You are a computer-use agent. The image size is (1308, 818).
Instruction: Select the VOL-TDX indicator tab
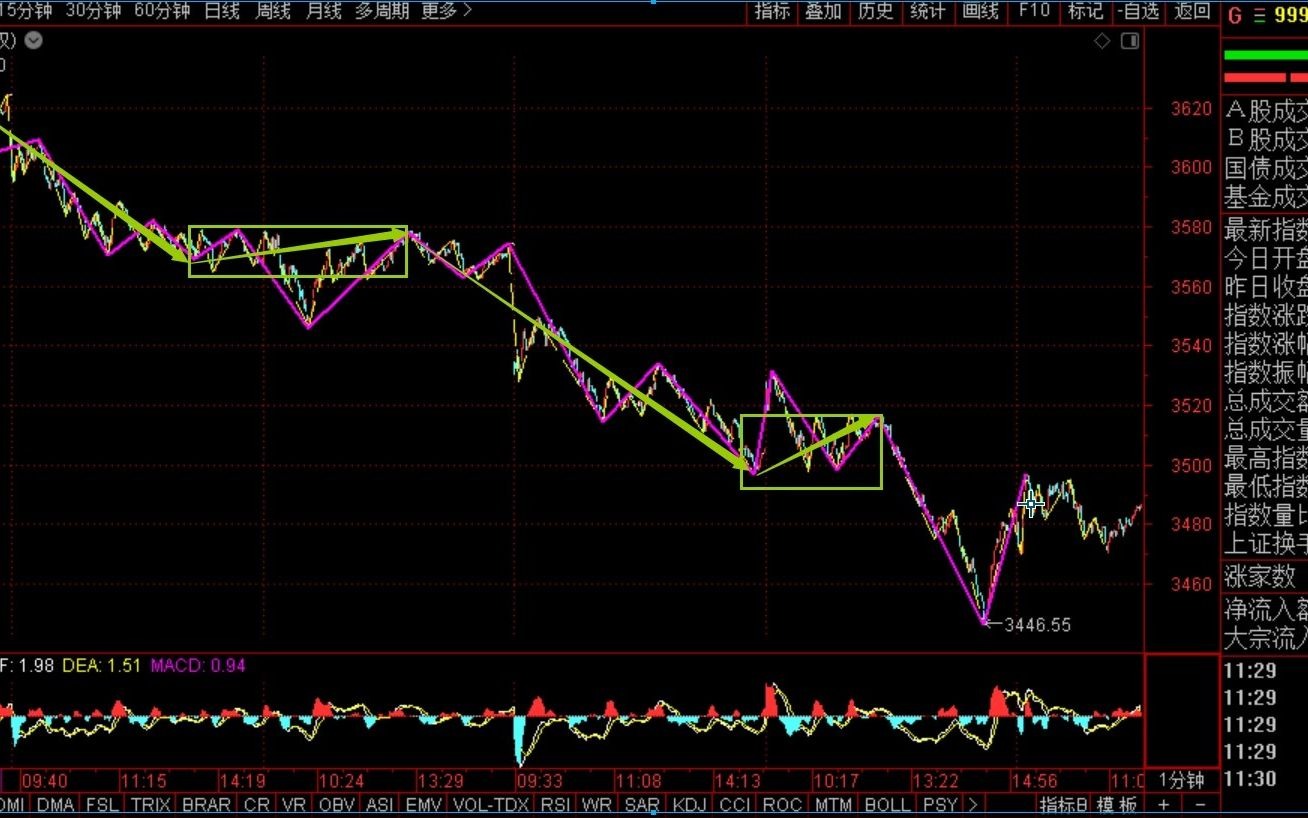(491, 804)
